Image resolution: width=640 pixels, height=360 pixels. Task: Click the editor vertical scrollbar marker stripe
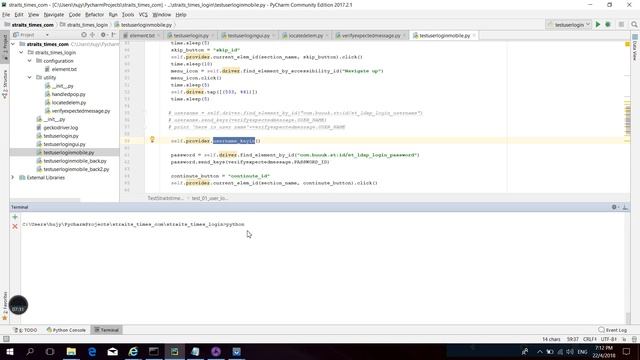pyautogui.click(x=627, y=118)
